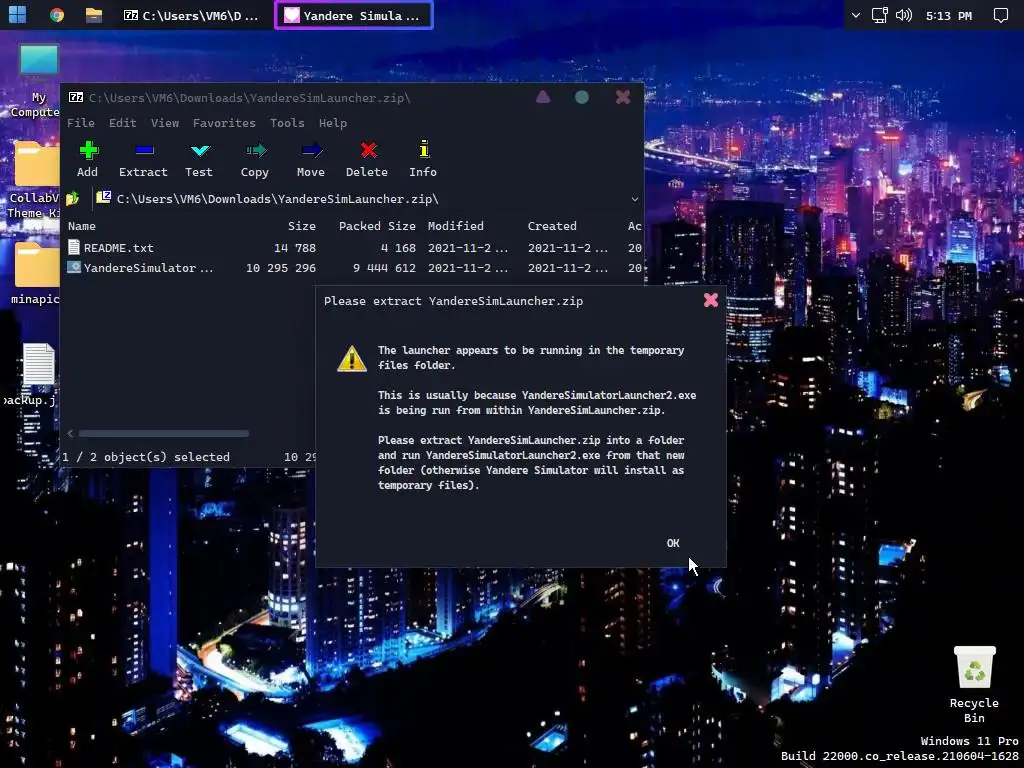
Task: Open the clock showing 5:13 PM
Action: pos(948,16)
